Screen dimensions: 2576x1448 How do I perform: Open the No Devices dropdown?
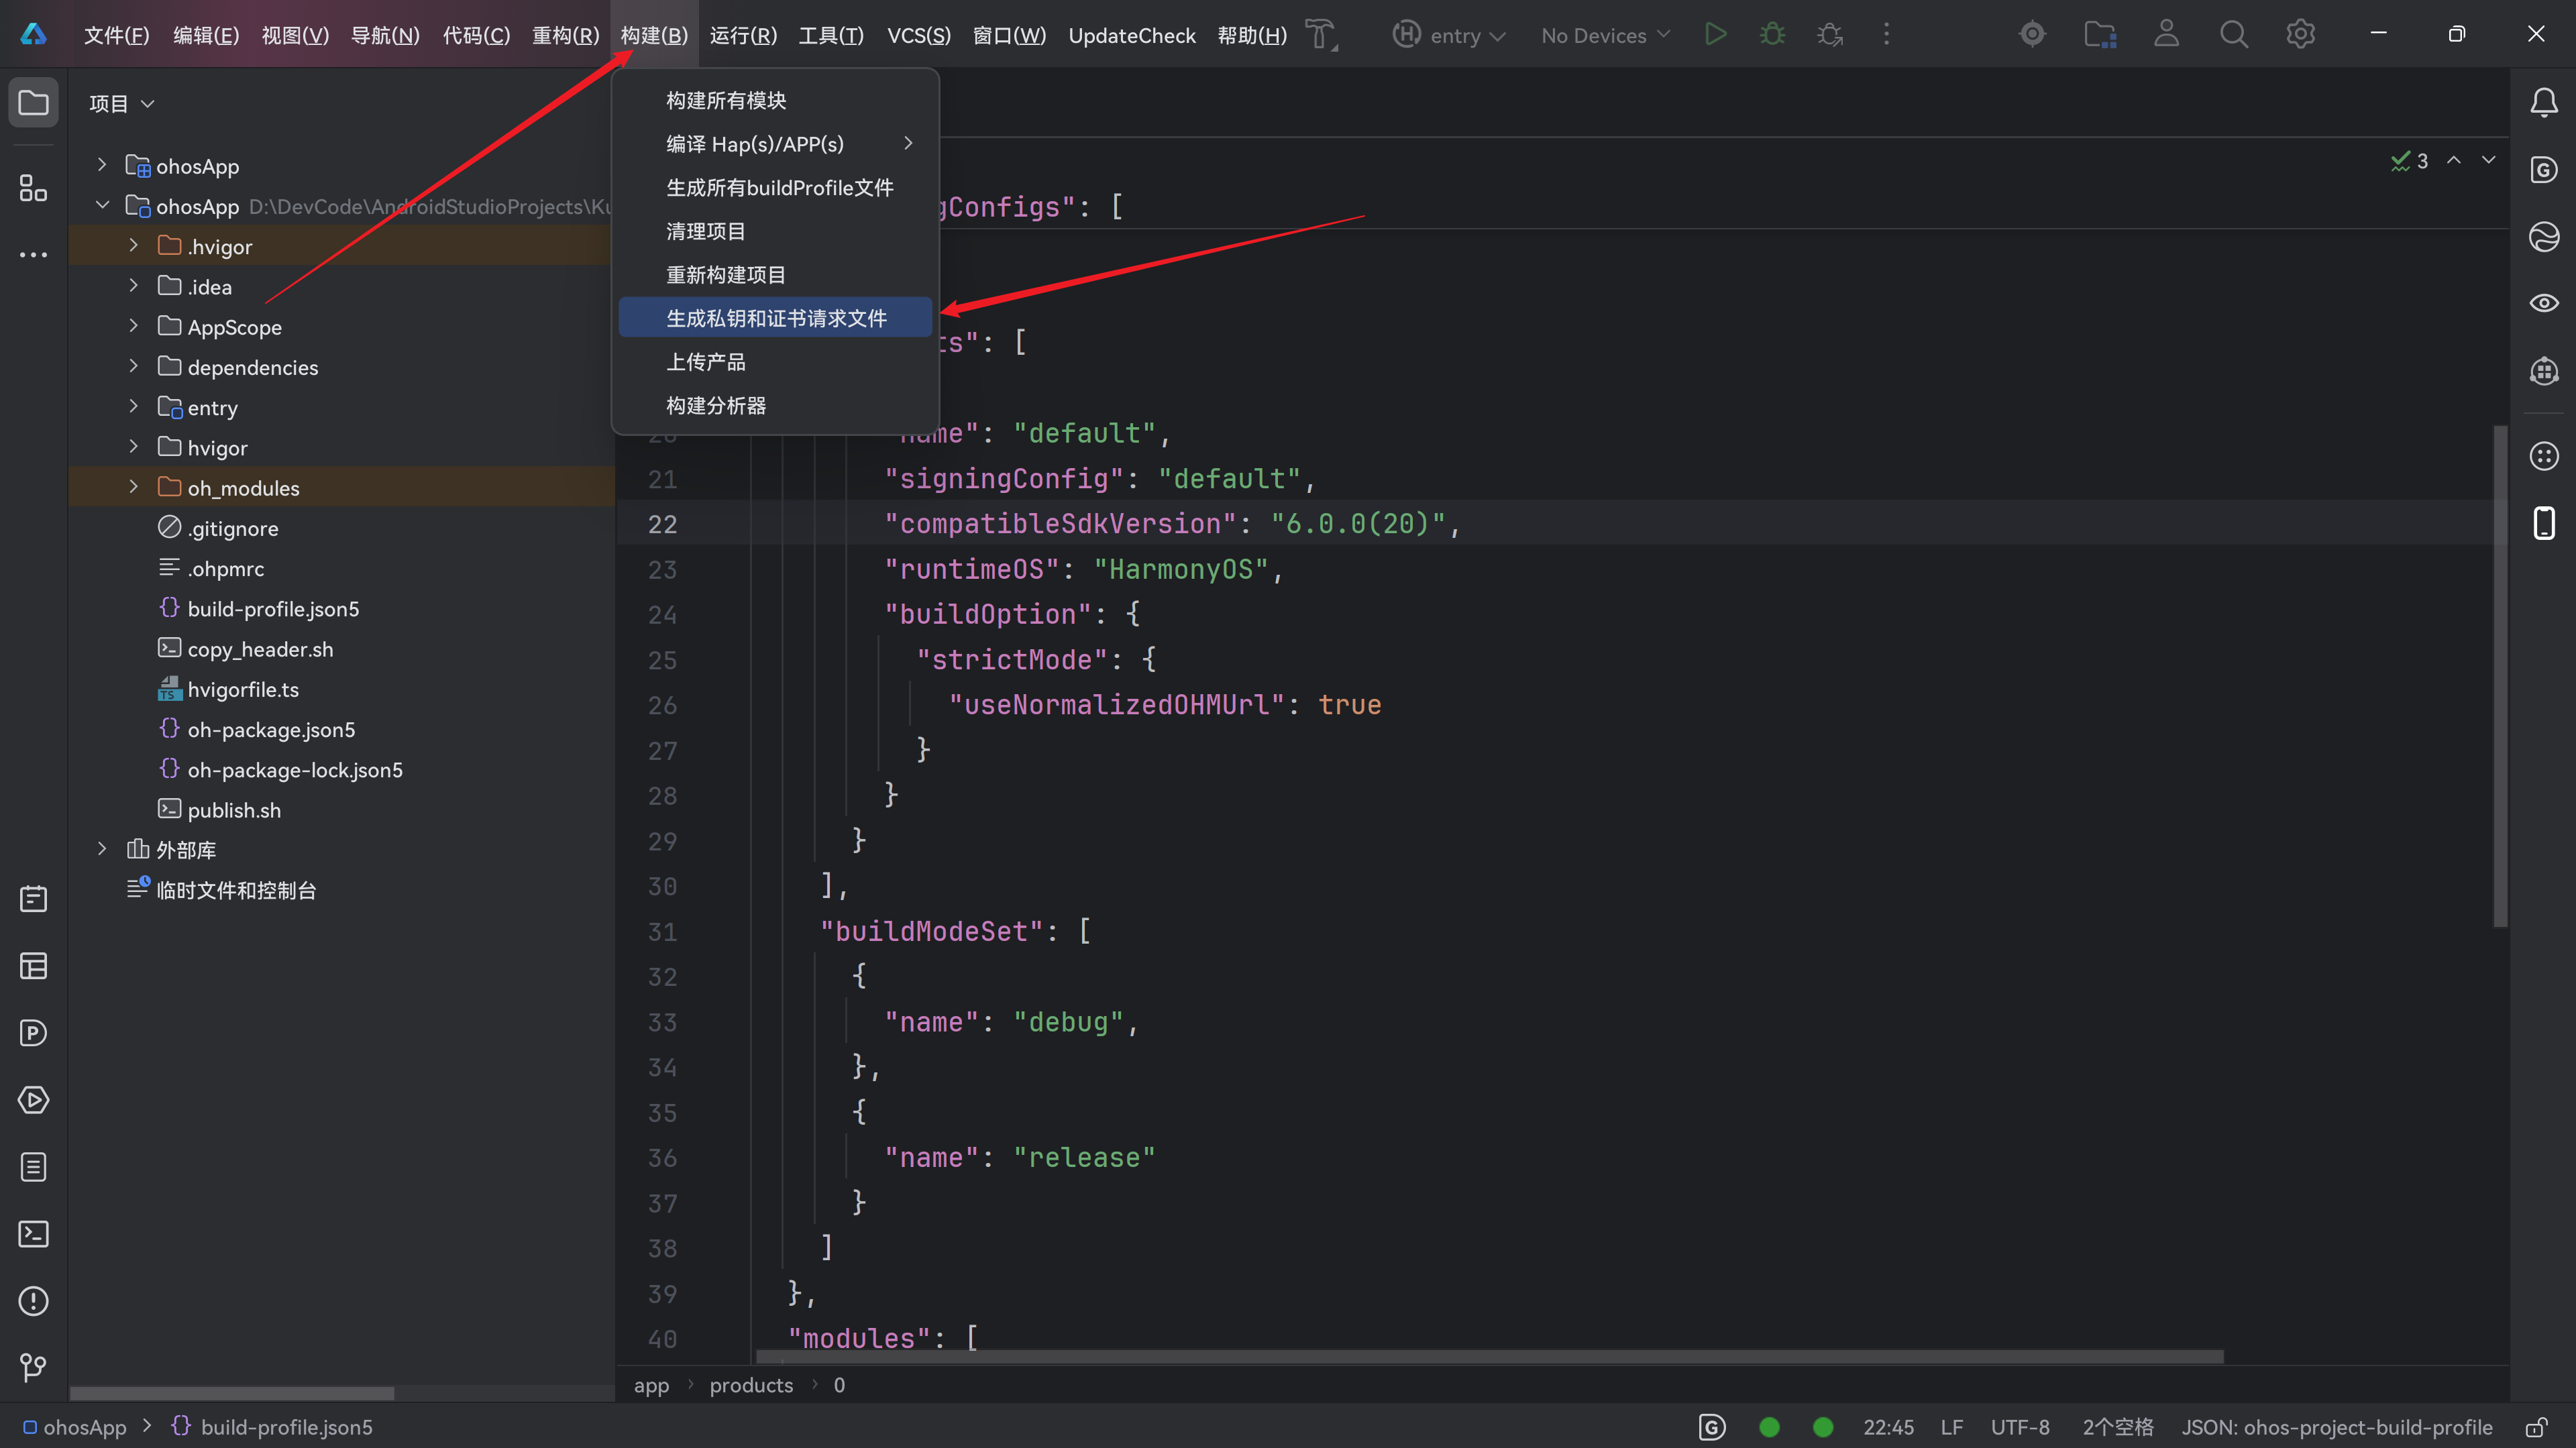pyautogui.click(x=1605, y=35)
